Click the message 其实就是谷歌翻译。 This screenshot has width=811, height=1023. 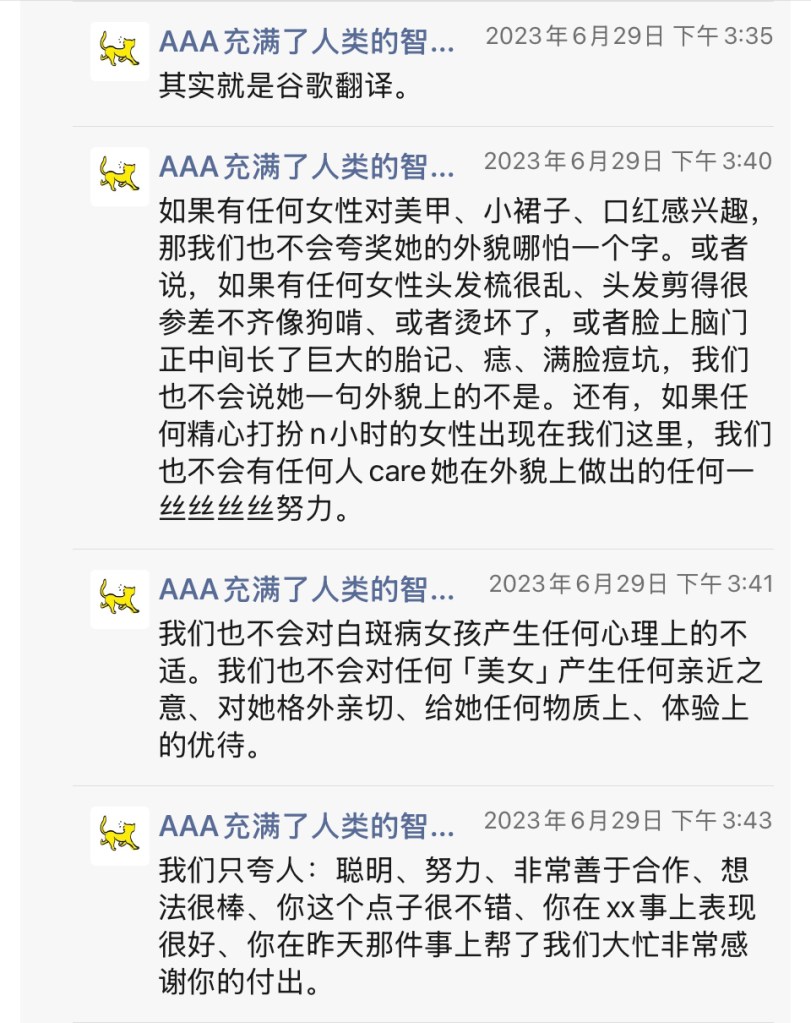tap(284, 87)
